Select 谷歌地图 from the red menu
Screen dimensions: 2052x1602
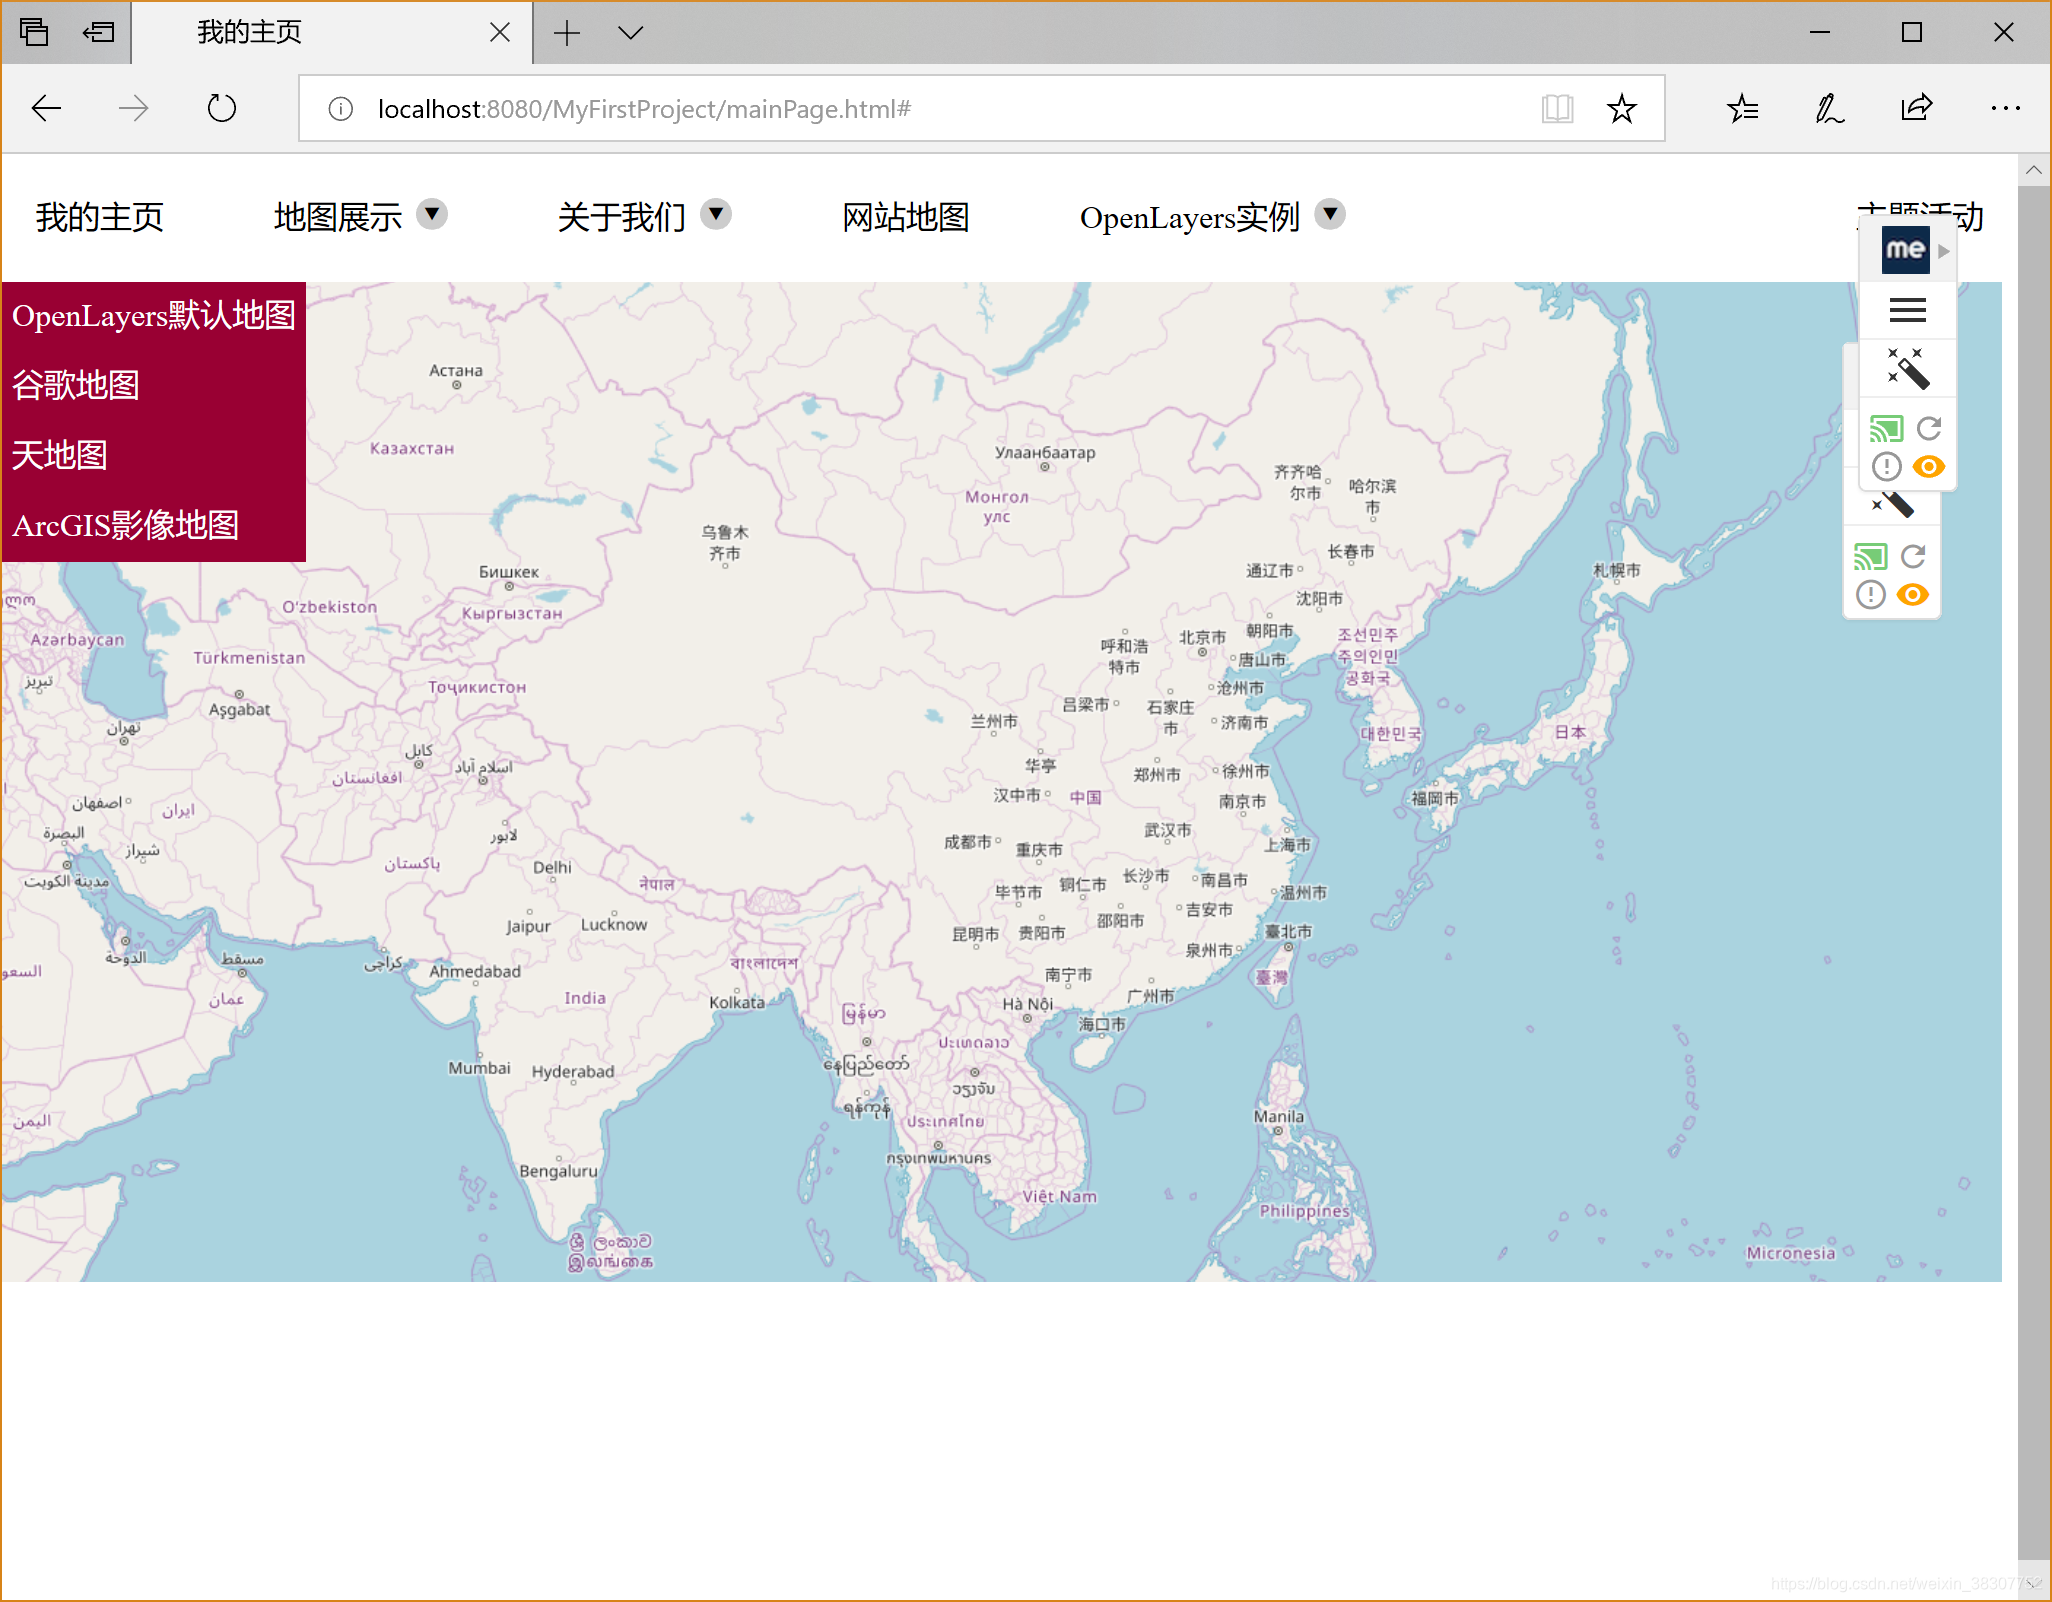point(76,385)
